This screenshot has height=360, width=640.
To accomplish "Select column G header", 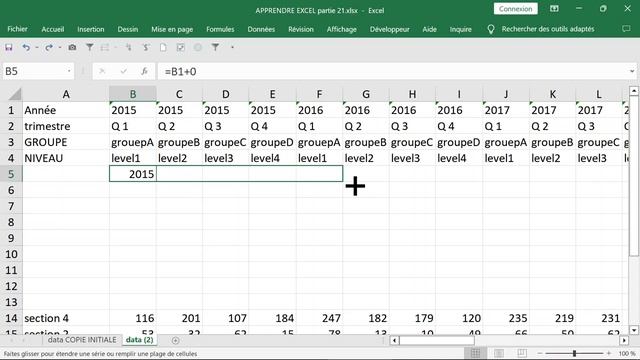I will pos(366,94).
